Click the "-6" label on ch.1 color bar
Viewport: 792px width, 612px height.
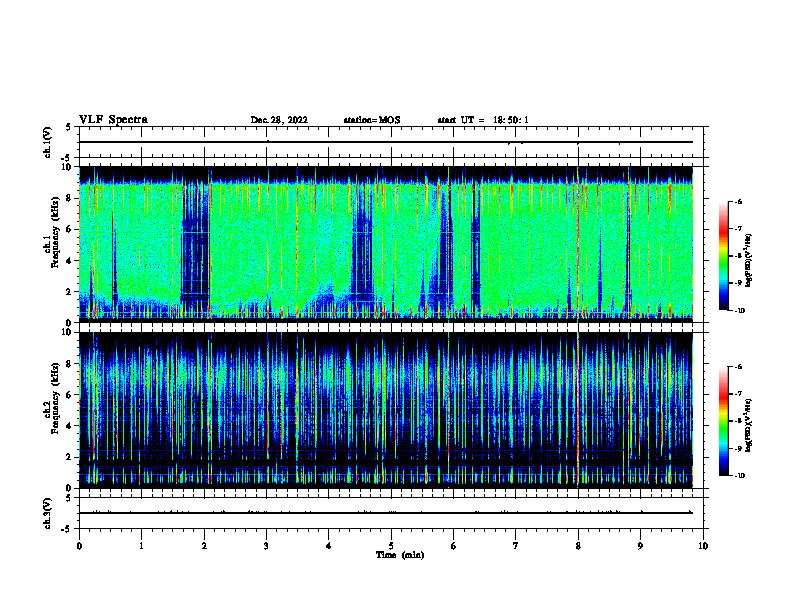point(738,201)
